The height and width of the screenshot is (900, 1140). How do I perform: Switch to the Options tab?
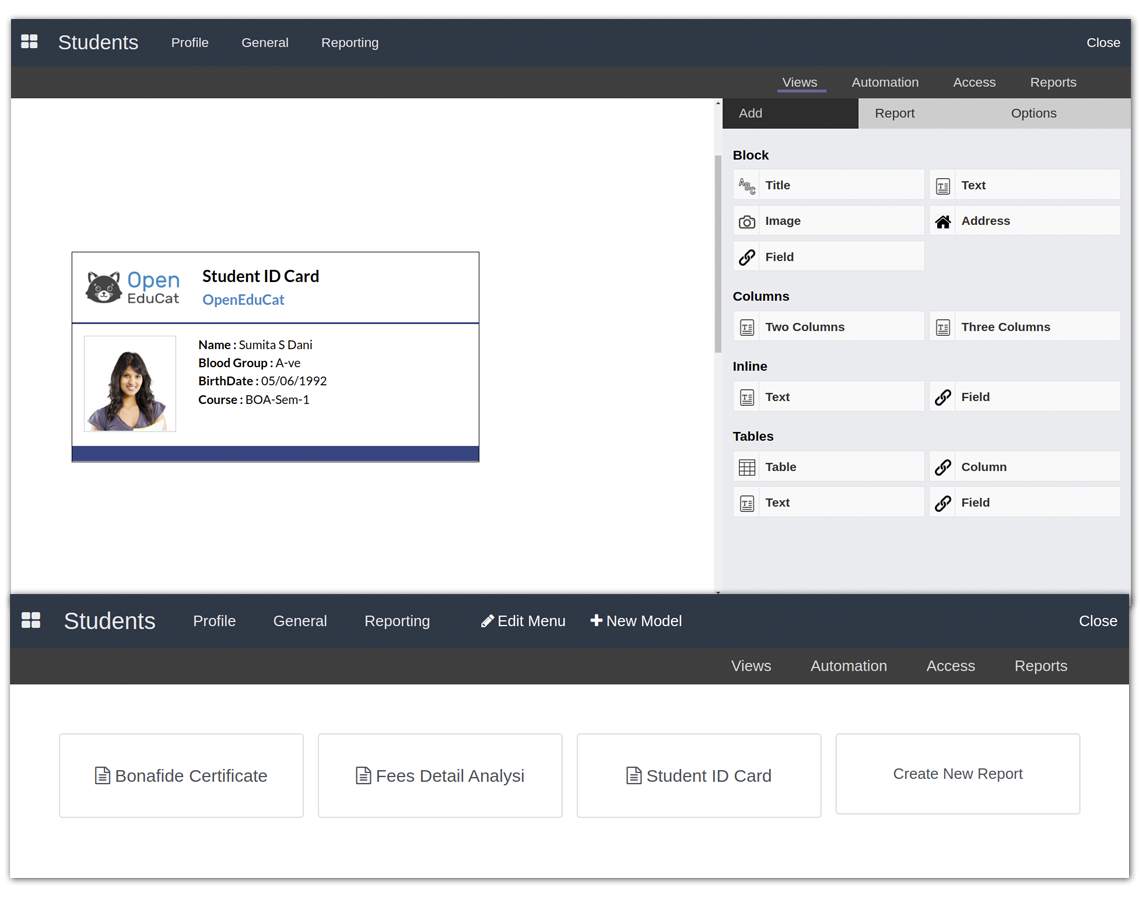pos(1033,113)
